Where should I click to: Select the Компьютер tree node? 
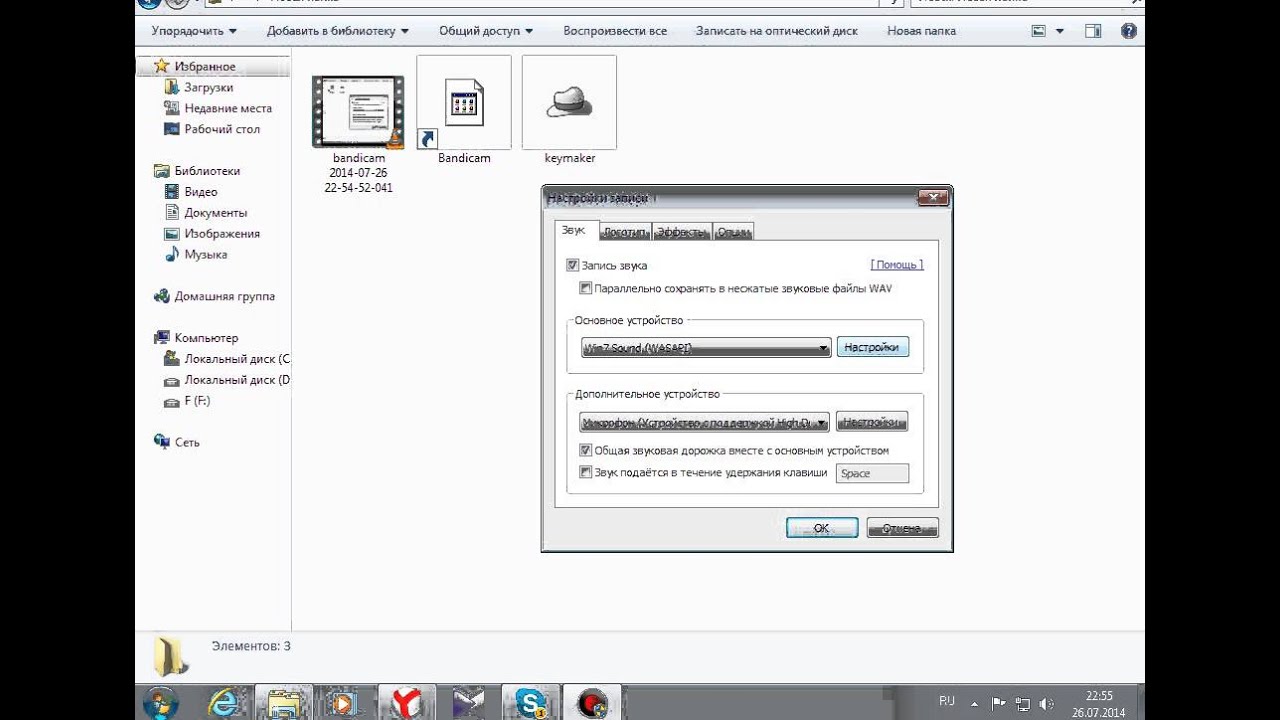point(206,338)
